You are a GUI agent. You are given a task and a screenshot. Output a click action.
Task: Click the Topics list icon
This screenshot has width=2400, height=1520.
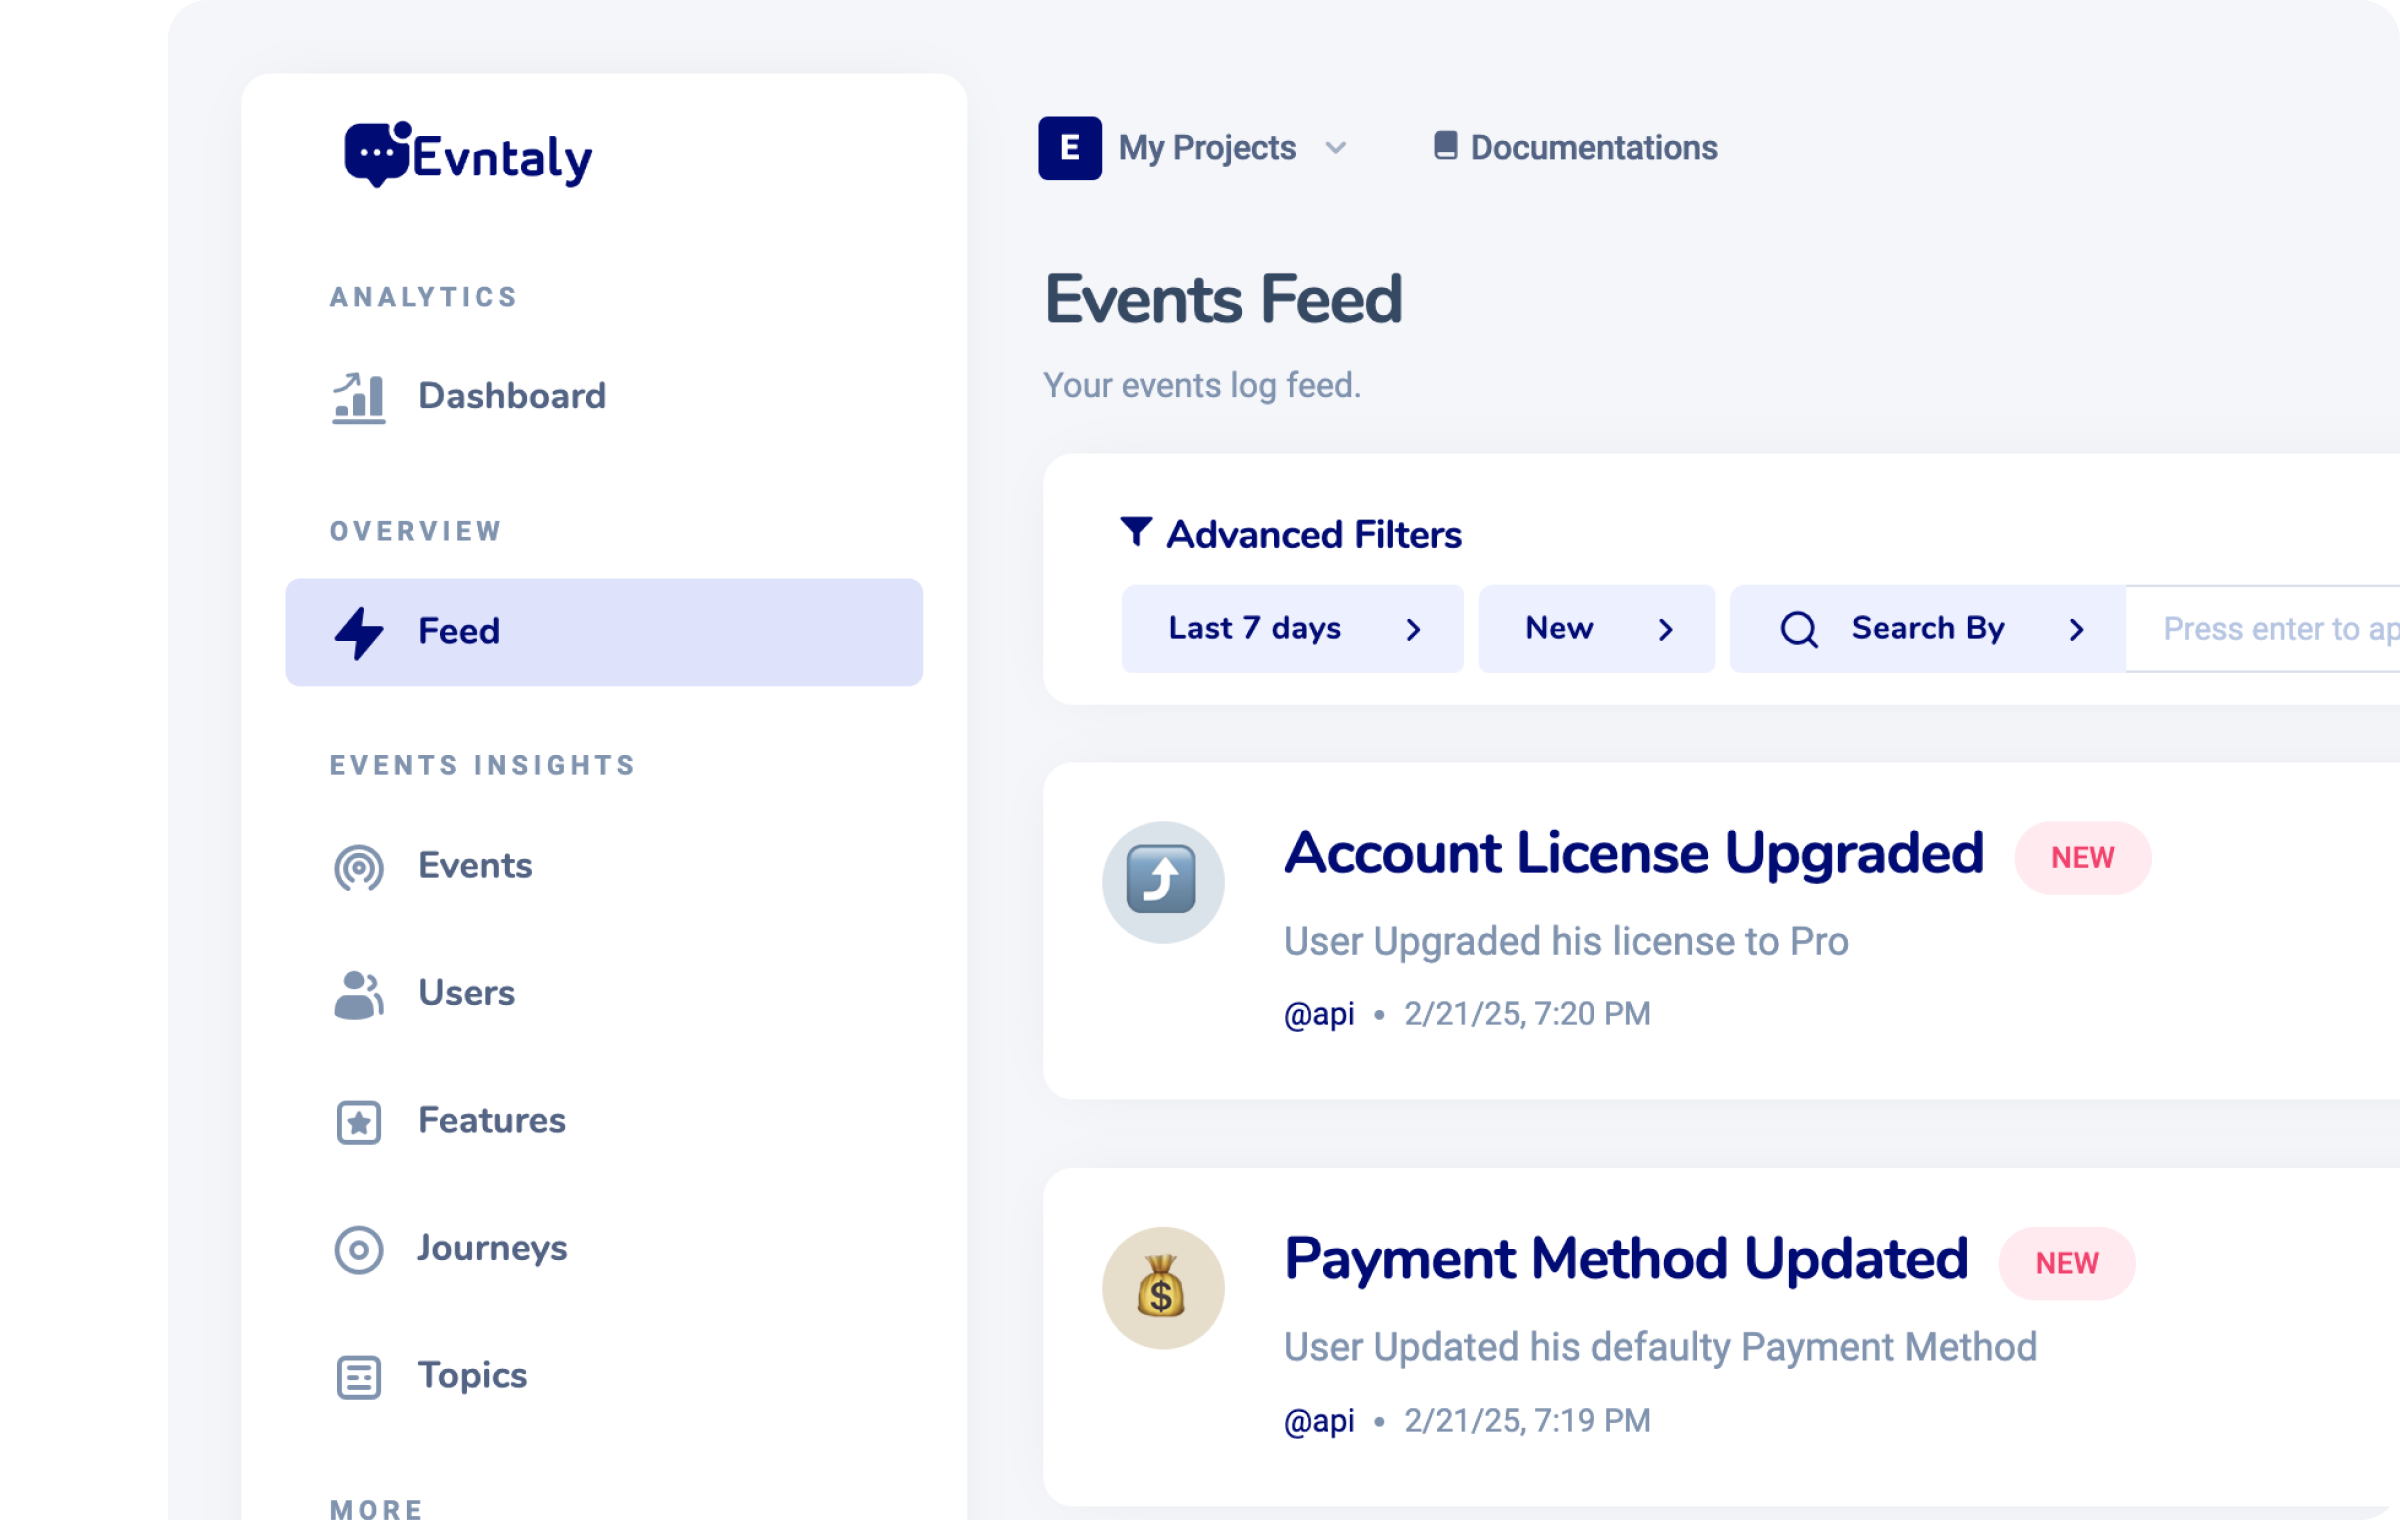click(x=359, y=1377)
